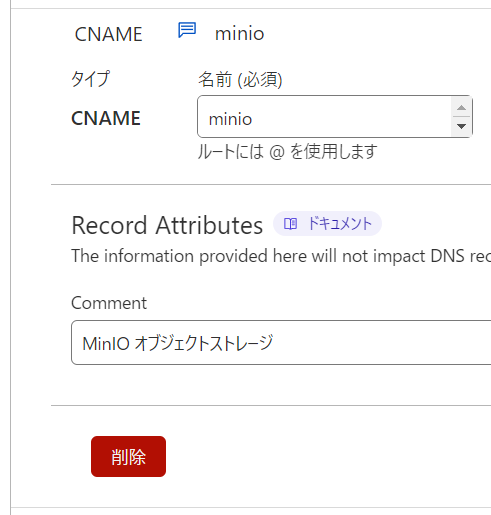Click the down arrow in the name field
This screenshot has height=515, width=491.
461,126
